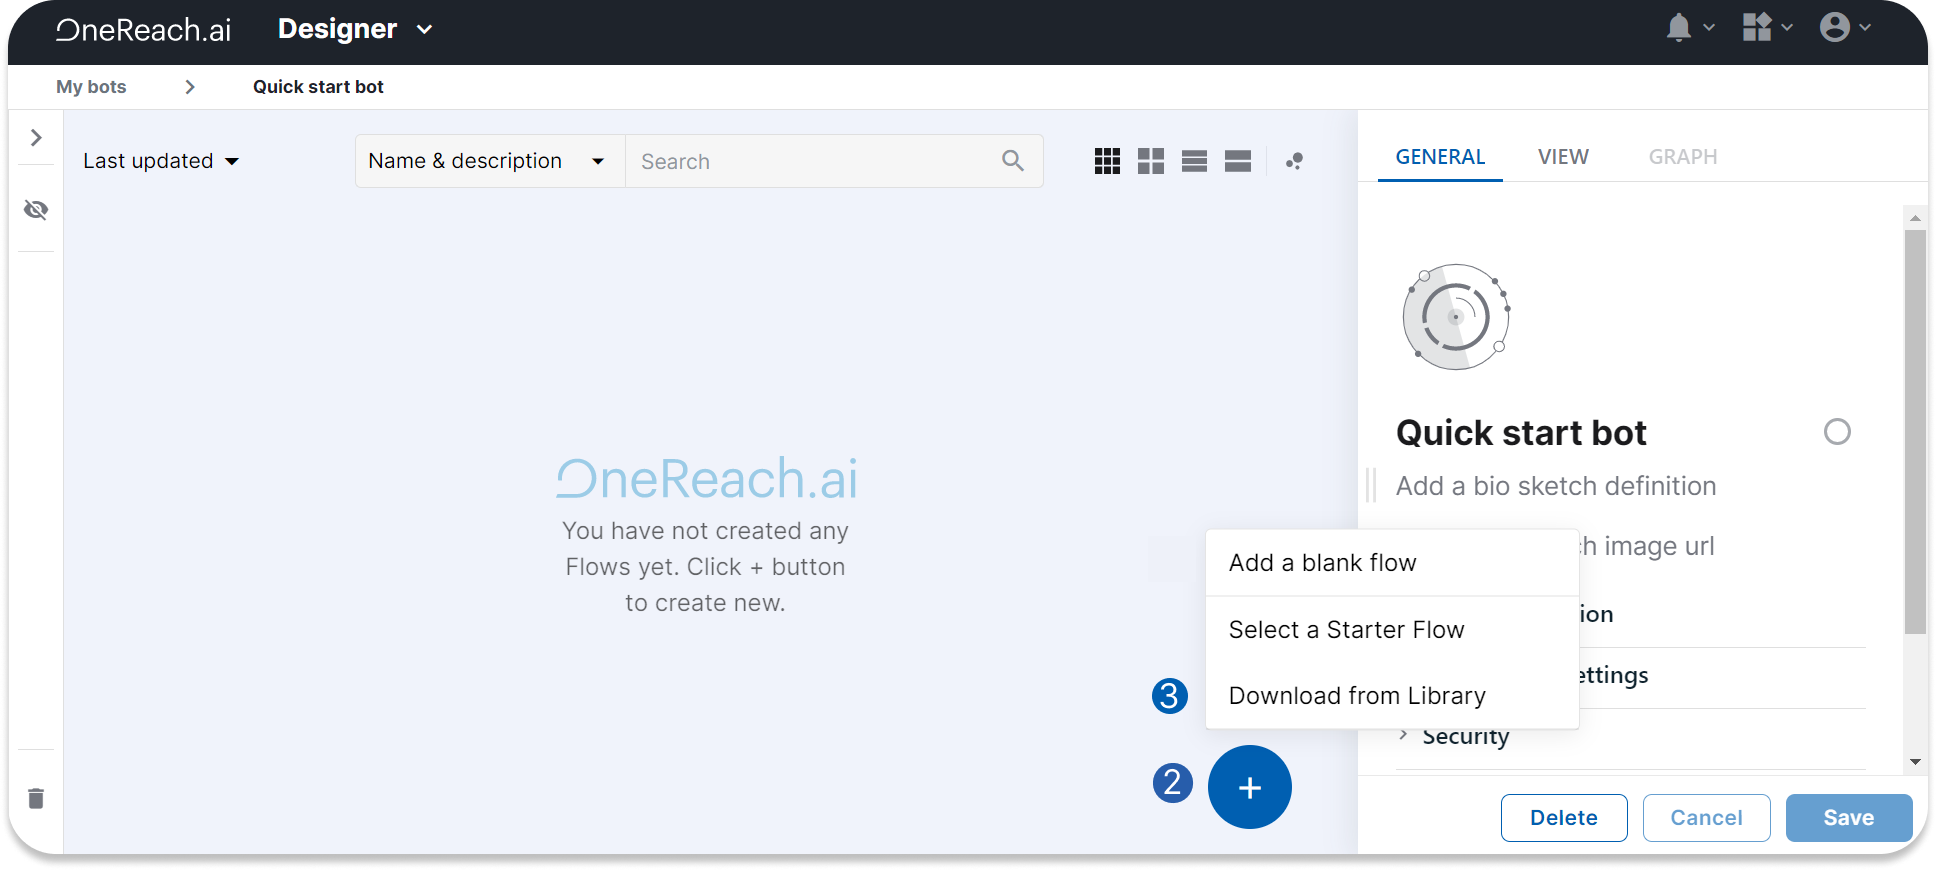Switch to the VIEW tab
The image size is (1936, 870).
tap(1563, 157)
